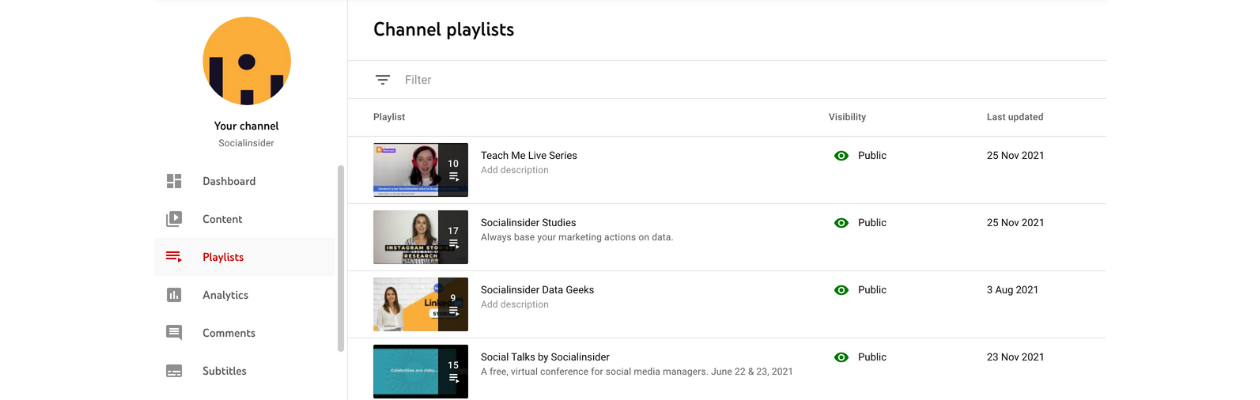Click Public visibility for Socialinsider Studies
The height and width of the screenshot is (400, 1260).
[x=872, y=223]
